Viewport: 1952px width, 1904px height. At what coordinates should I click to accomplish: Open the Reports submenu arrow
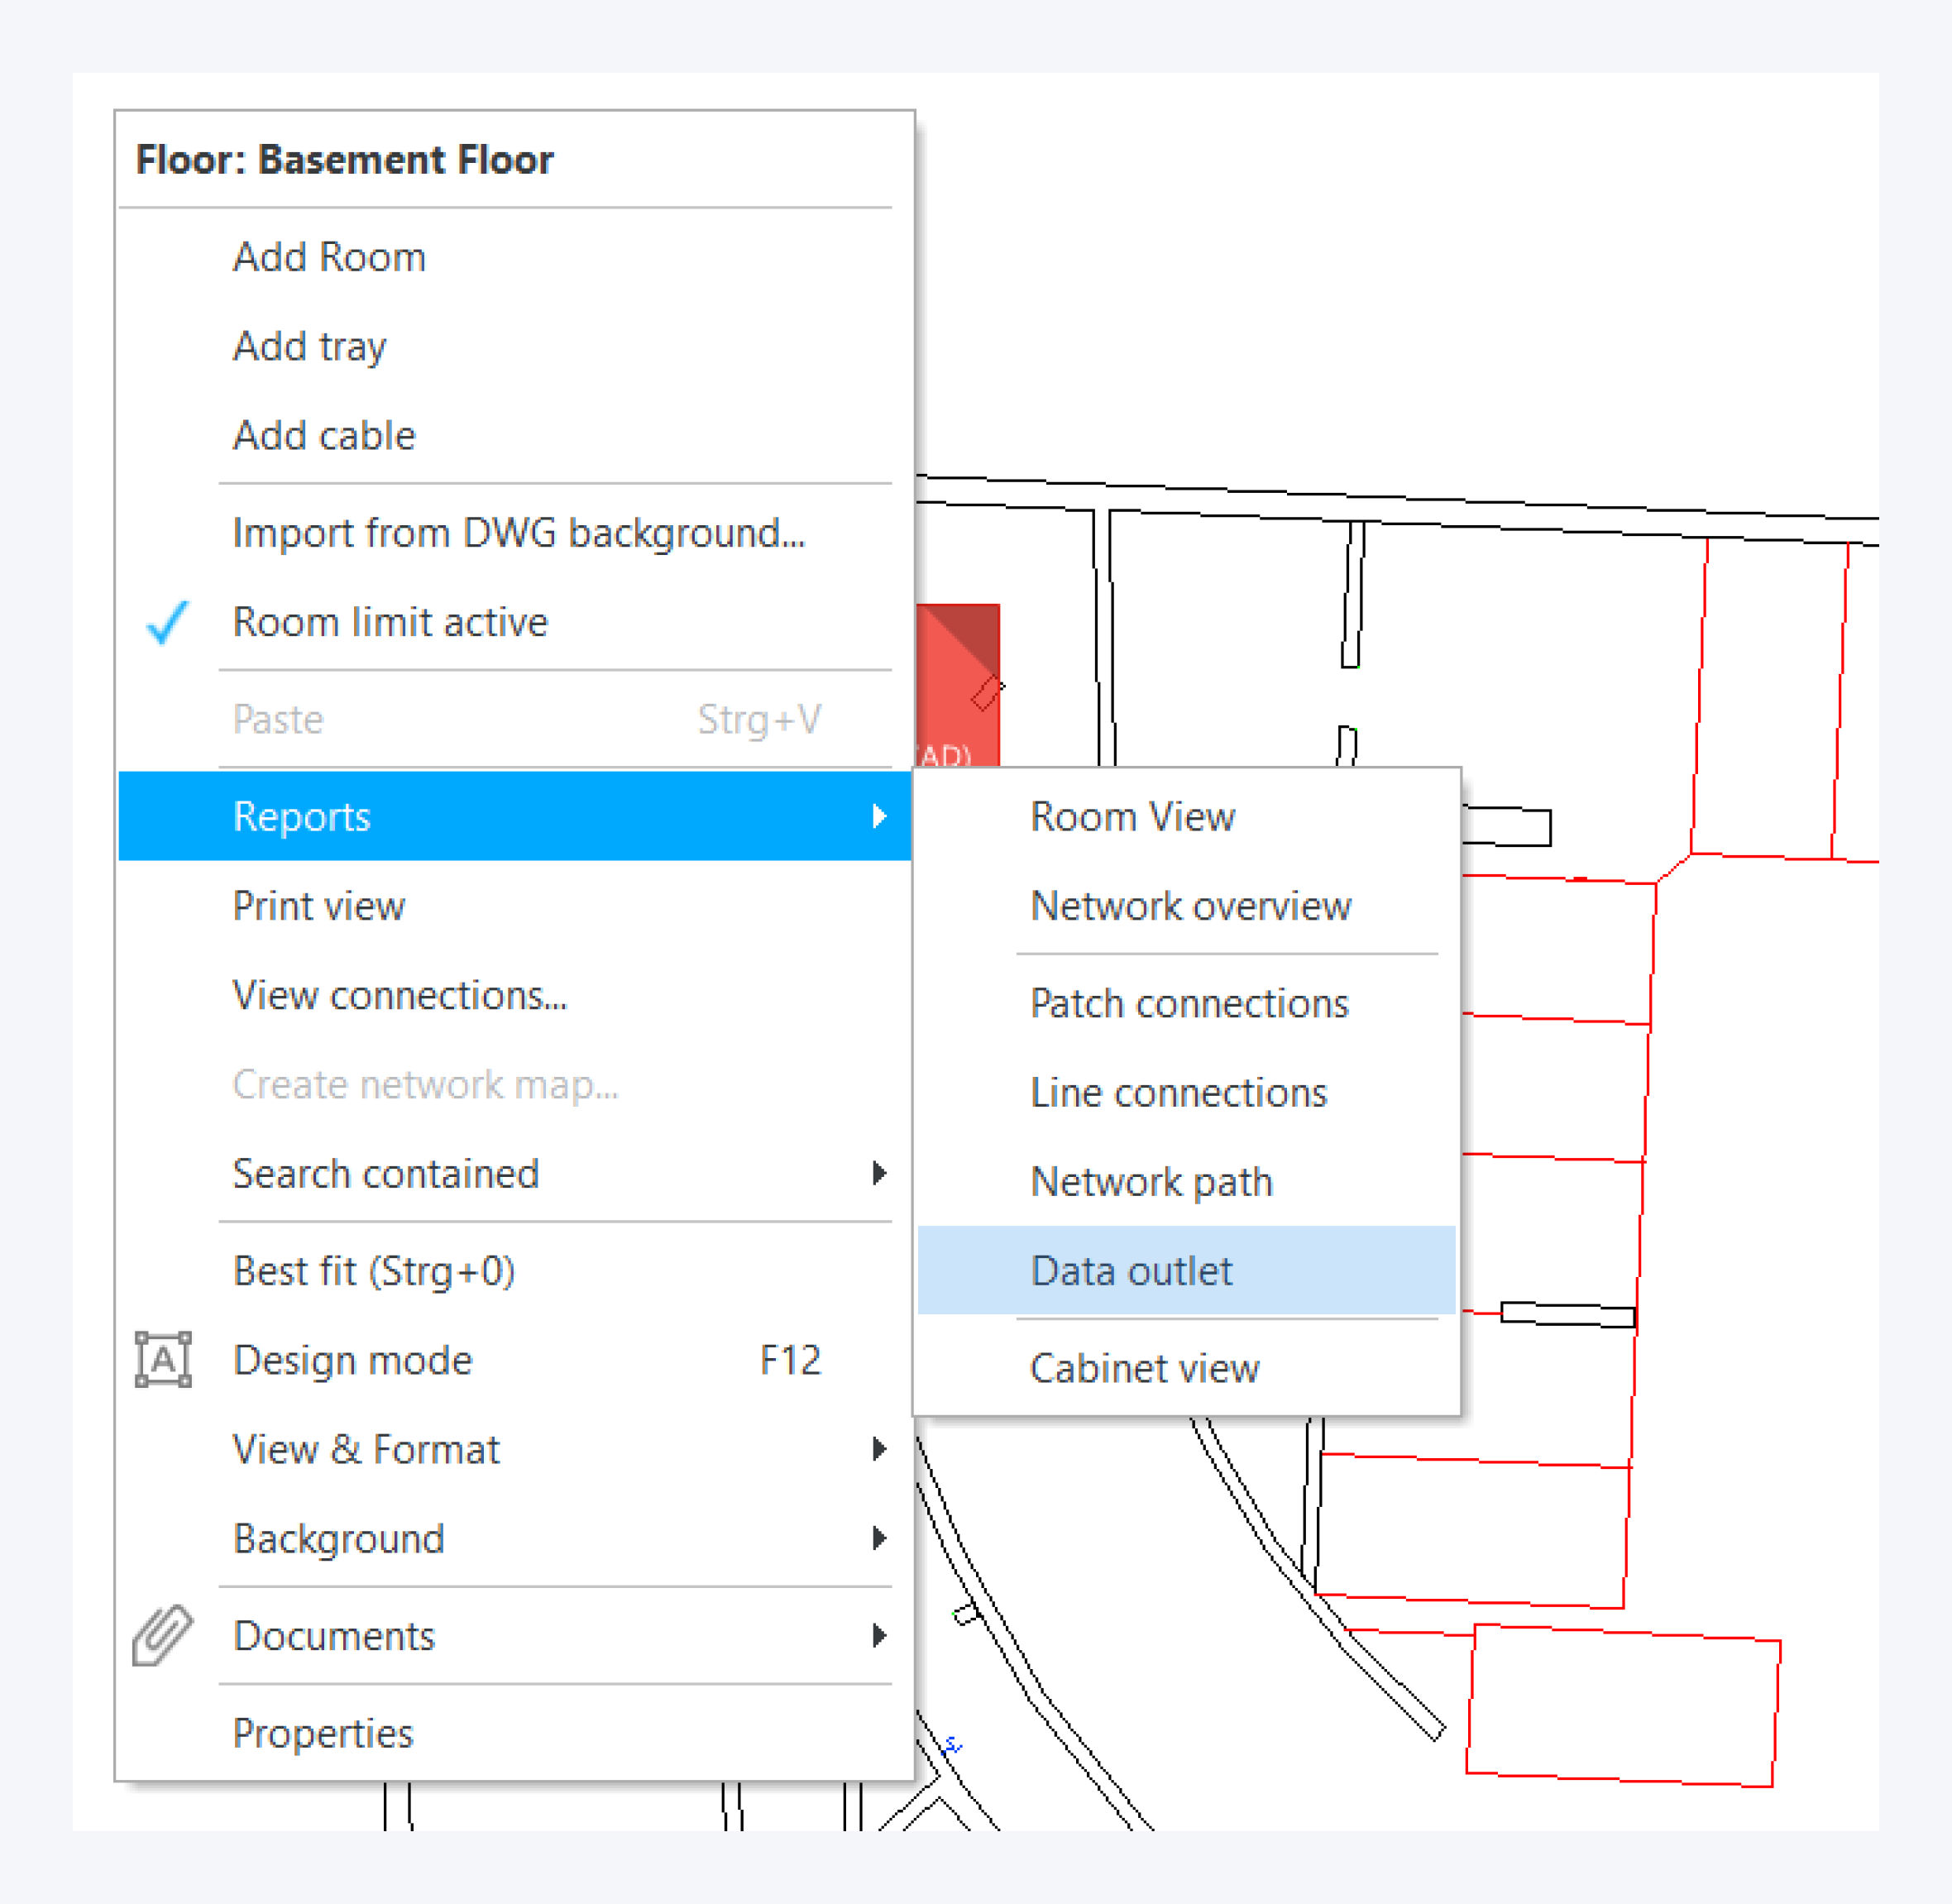coord(878,816)
